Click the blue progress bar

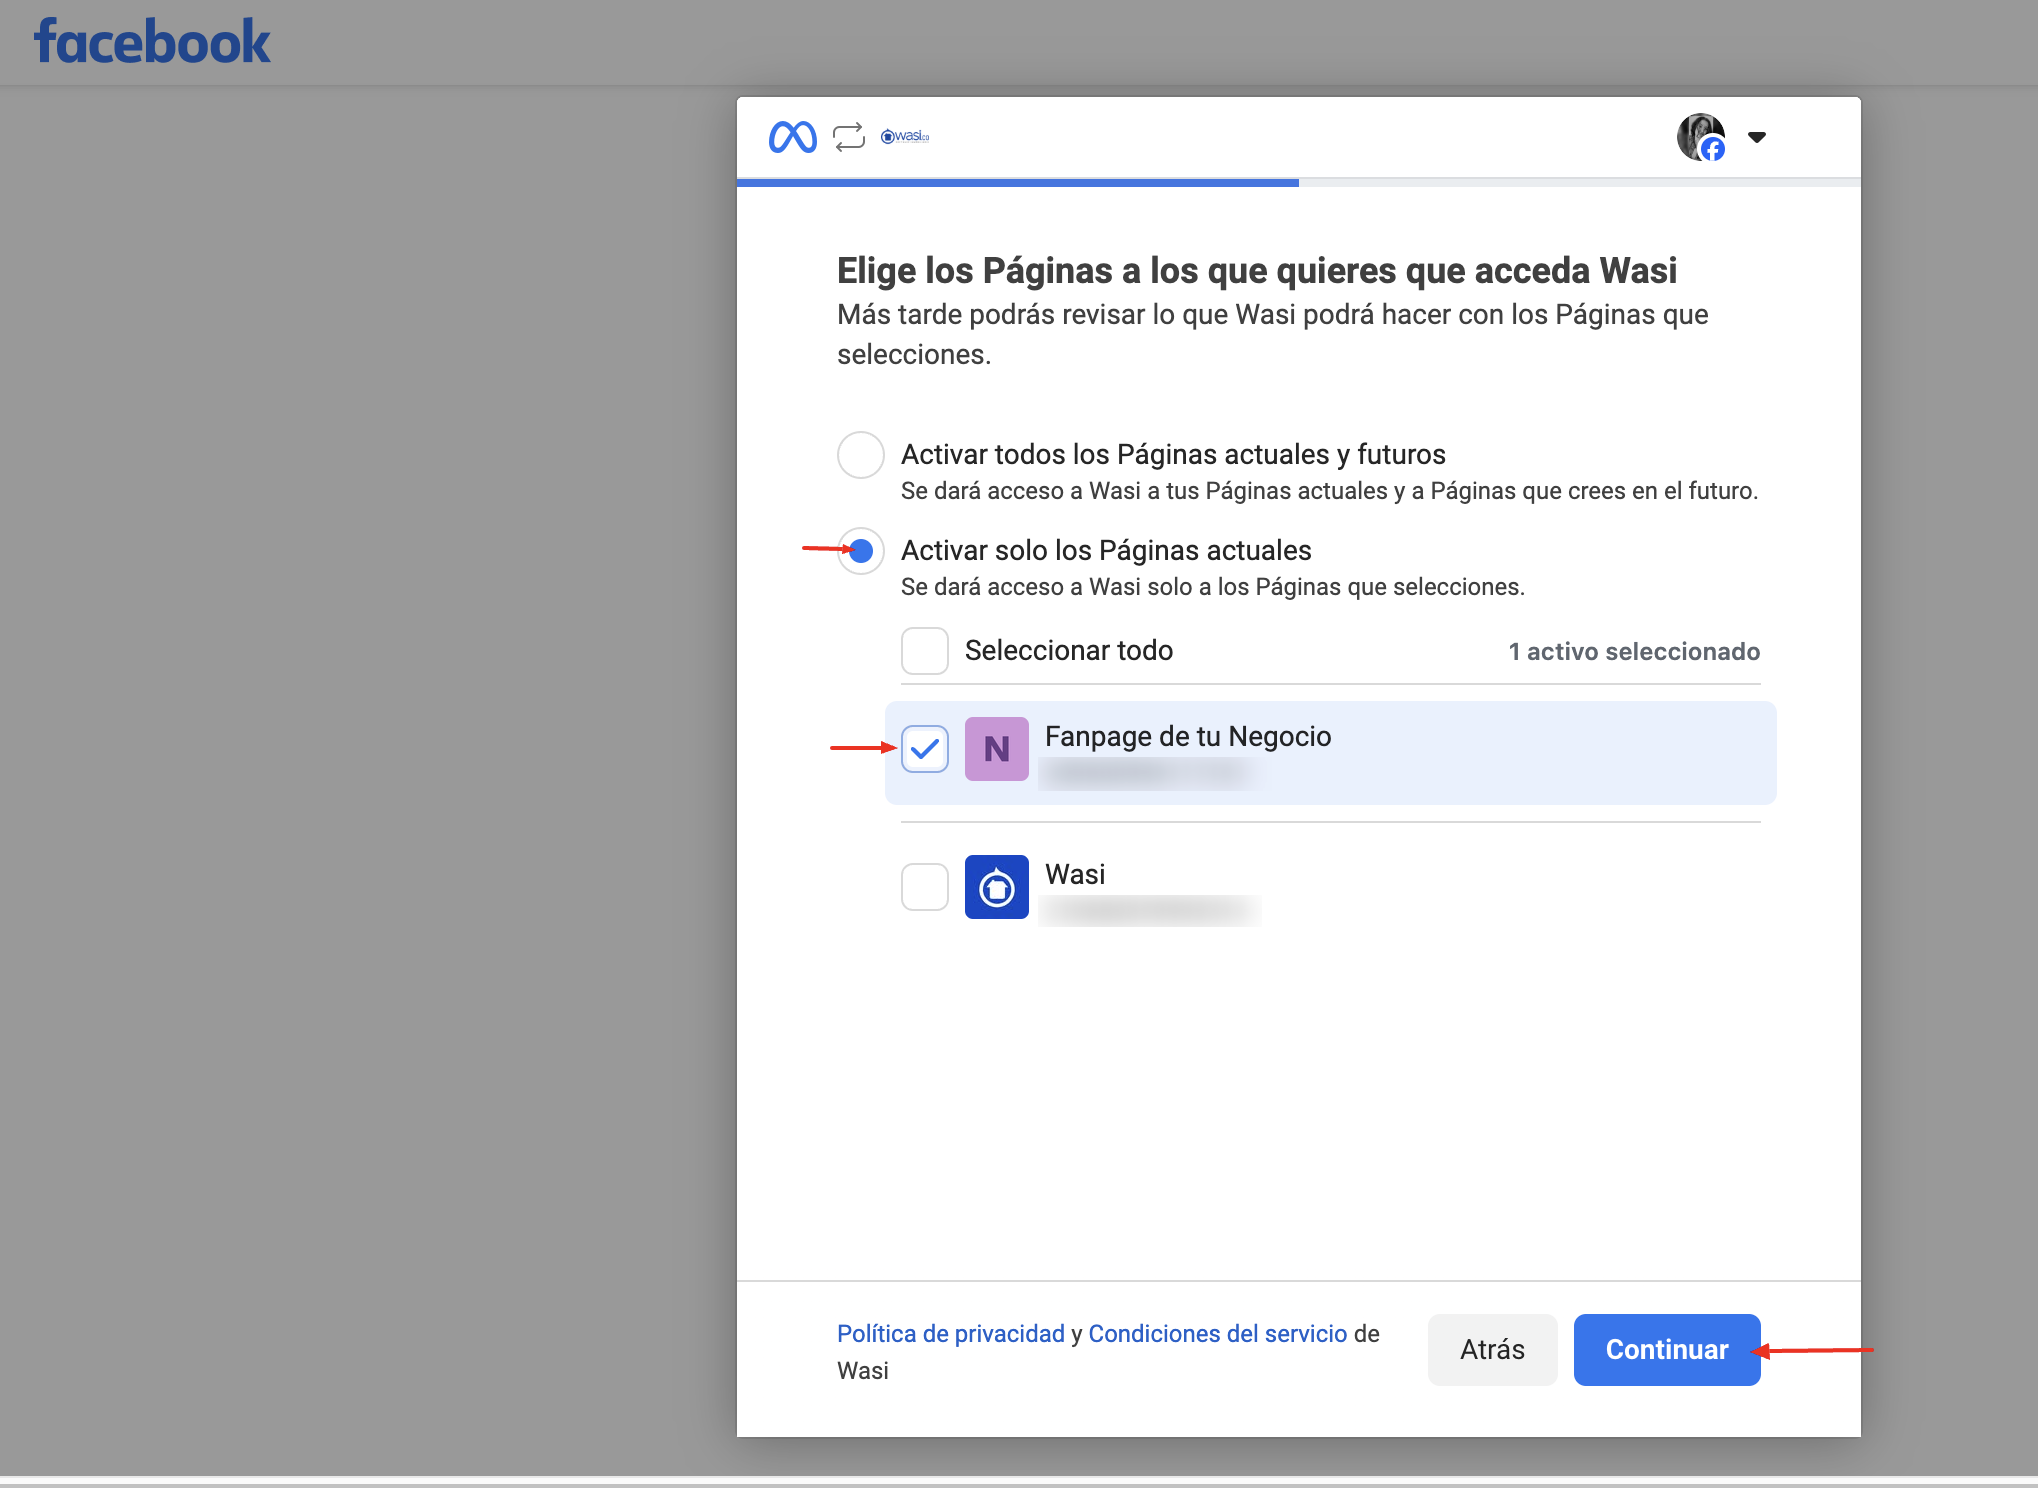click(x=1017, y=183)
